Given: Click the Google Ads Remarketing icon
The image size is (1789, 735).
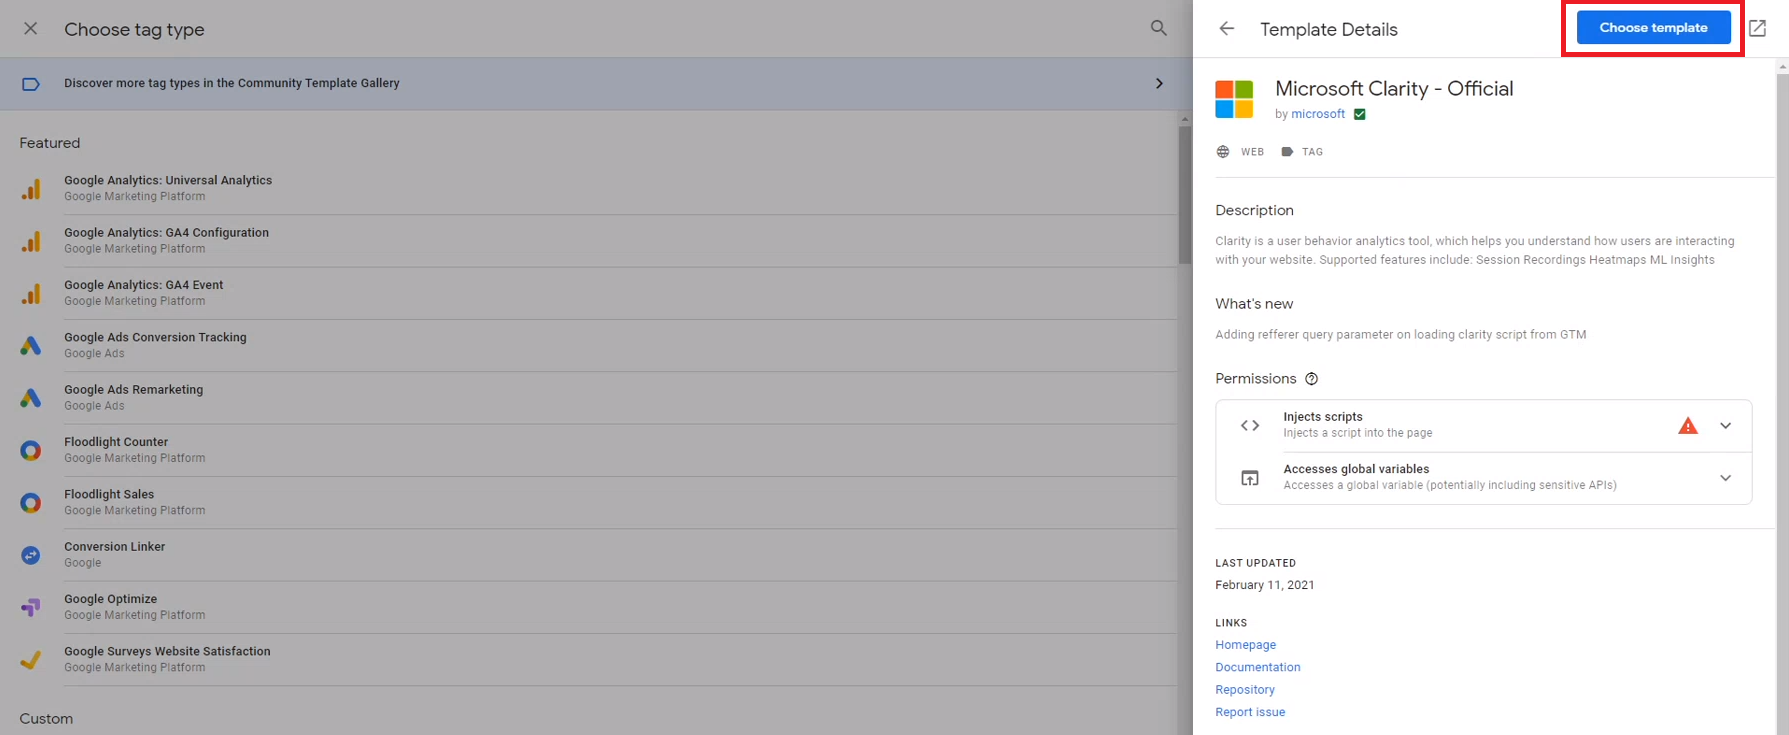Looking at the screenshot, I should click(31, 398).
